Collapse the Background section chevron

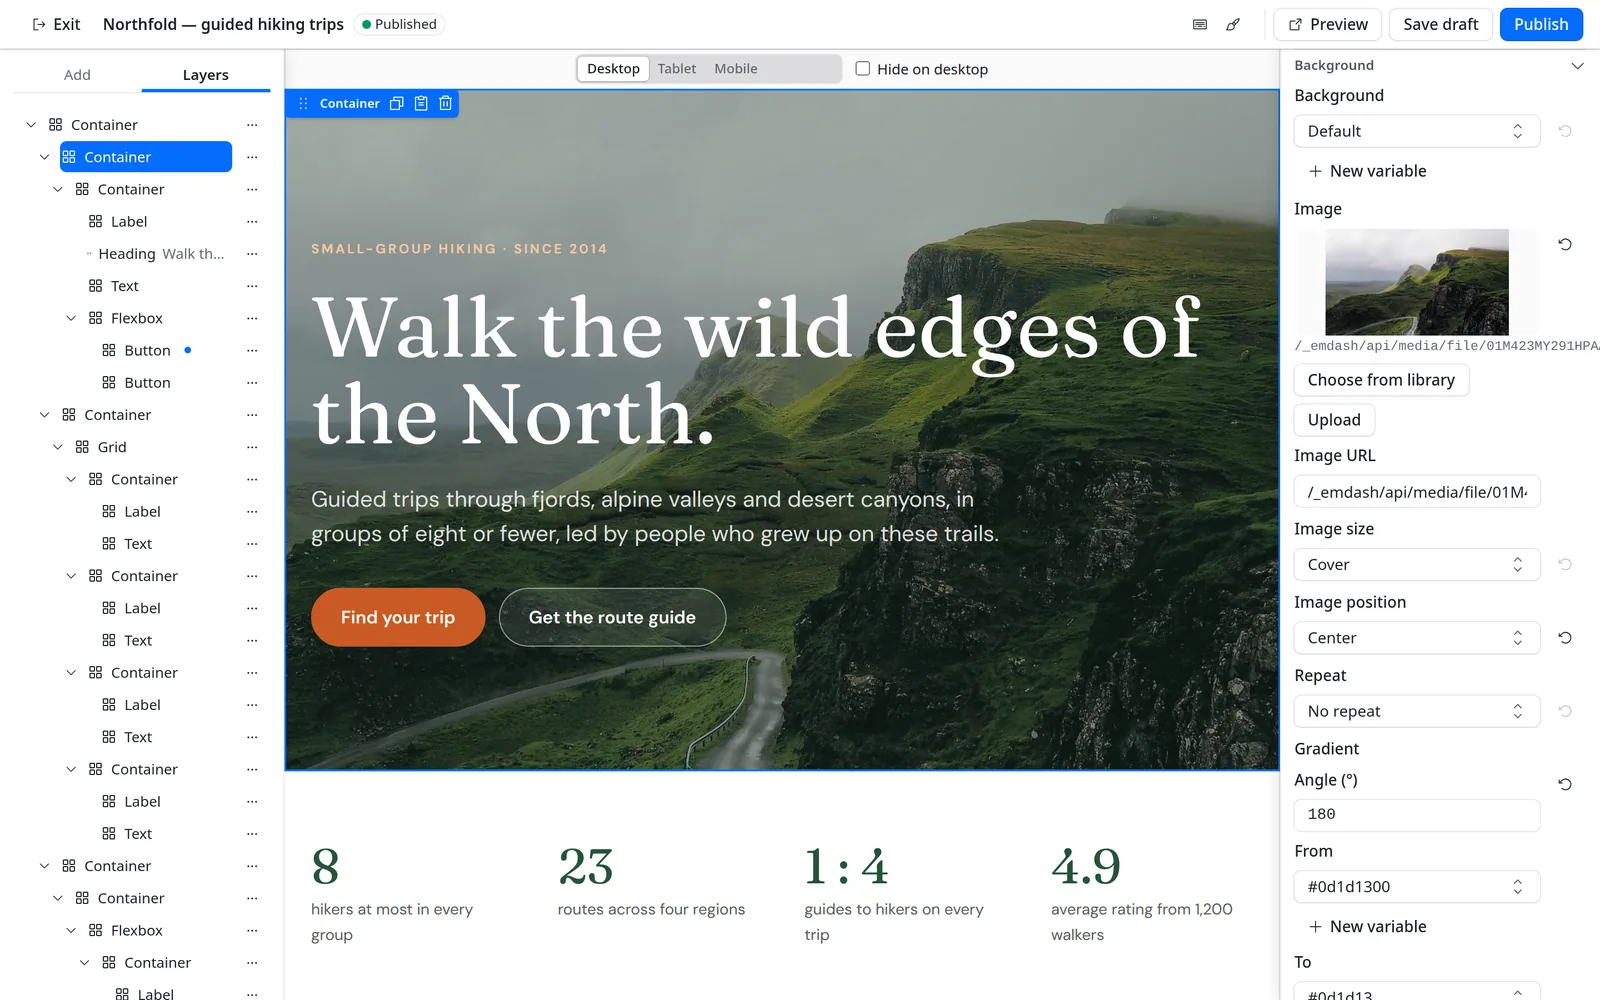point(1577,66)
